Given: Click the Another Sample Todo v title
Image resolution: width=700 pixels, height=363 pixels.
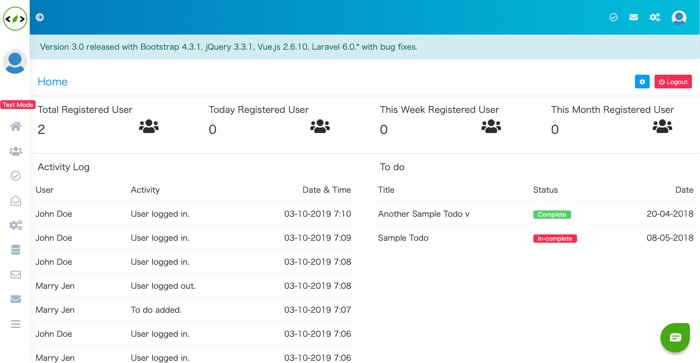Looking at the screenshot, I should pos(424,214).
